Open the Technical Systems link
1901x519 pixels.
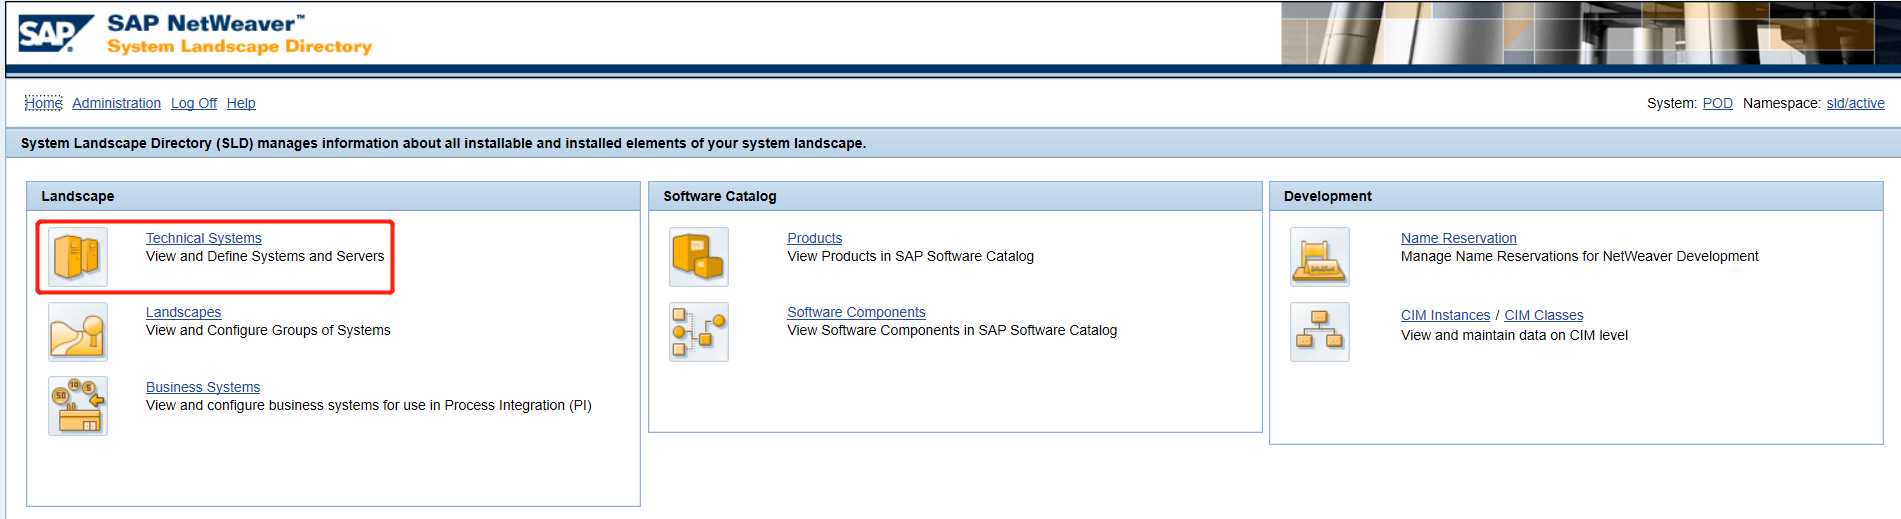tap(204, 238)
